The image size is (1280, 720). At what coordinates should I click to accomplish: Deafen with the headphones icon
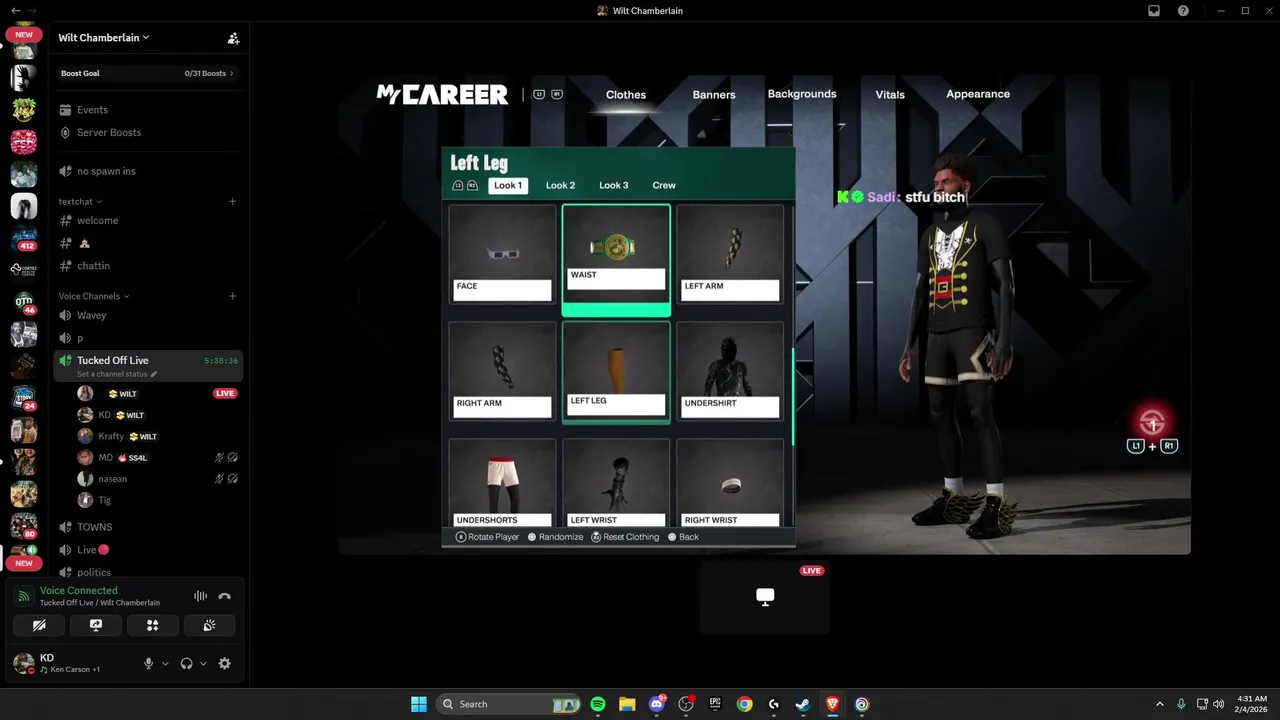[186, 663]
